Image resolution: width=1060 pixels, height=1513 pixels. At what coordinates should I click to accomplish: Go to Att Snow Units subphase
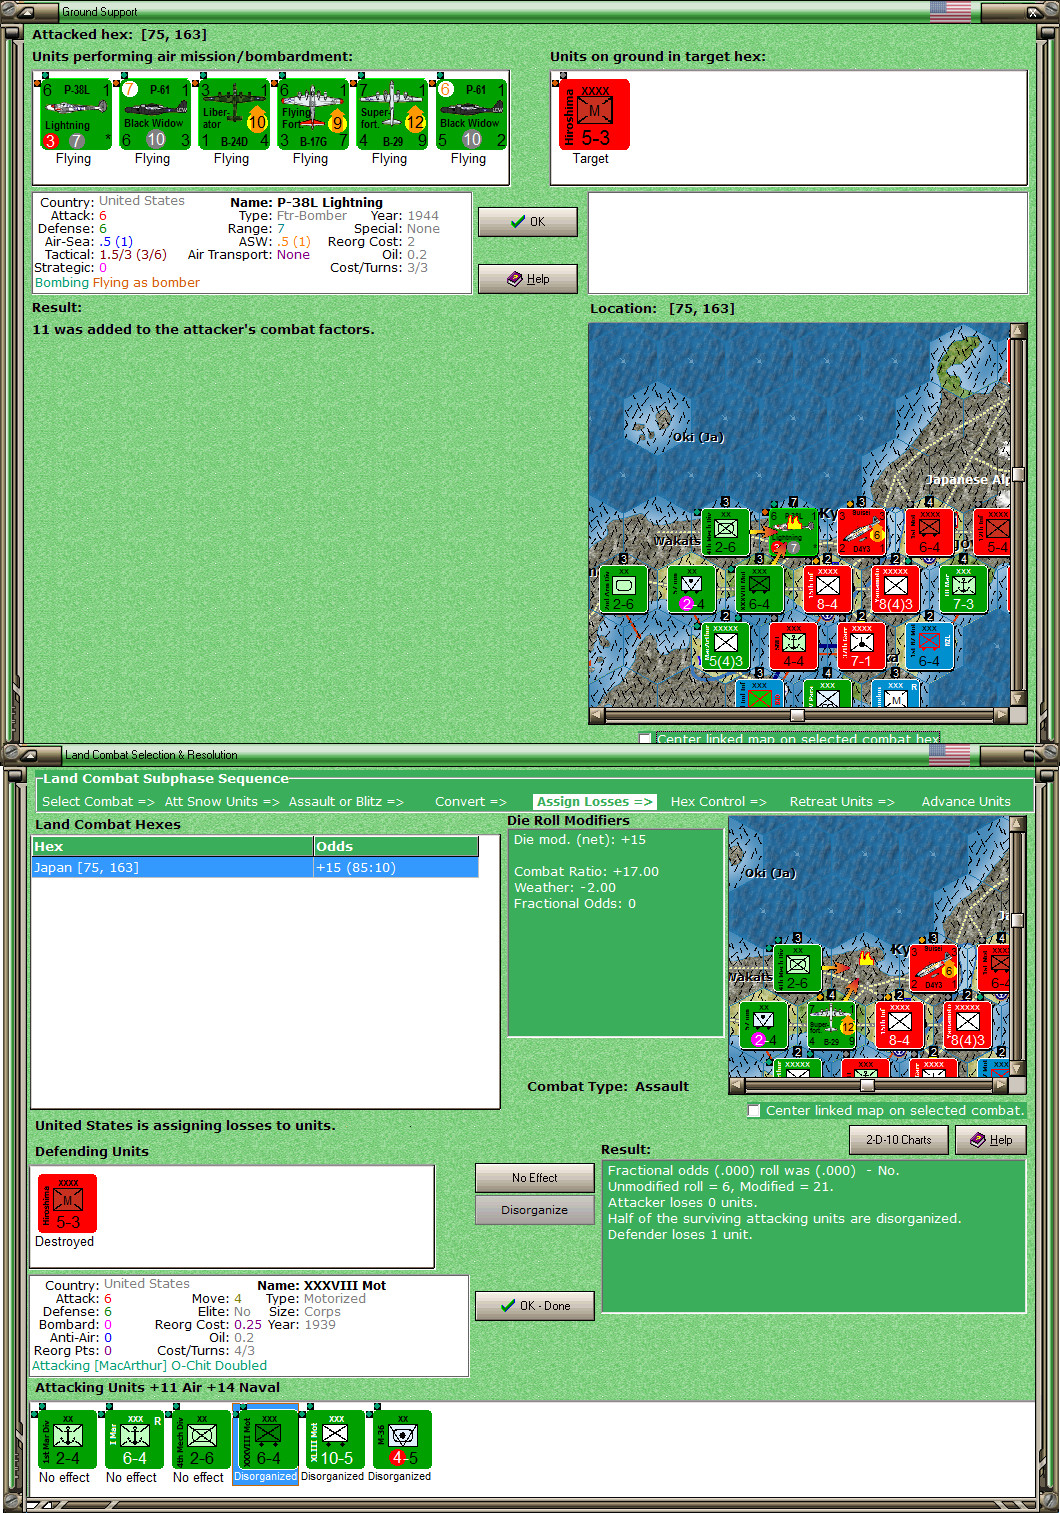pyautogui.click(x=222, y=802)
